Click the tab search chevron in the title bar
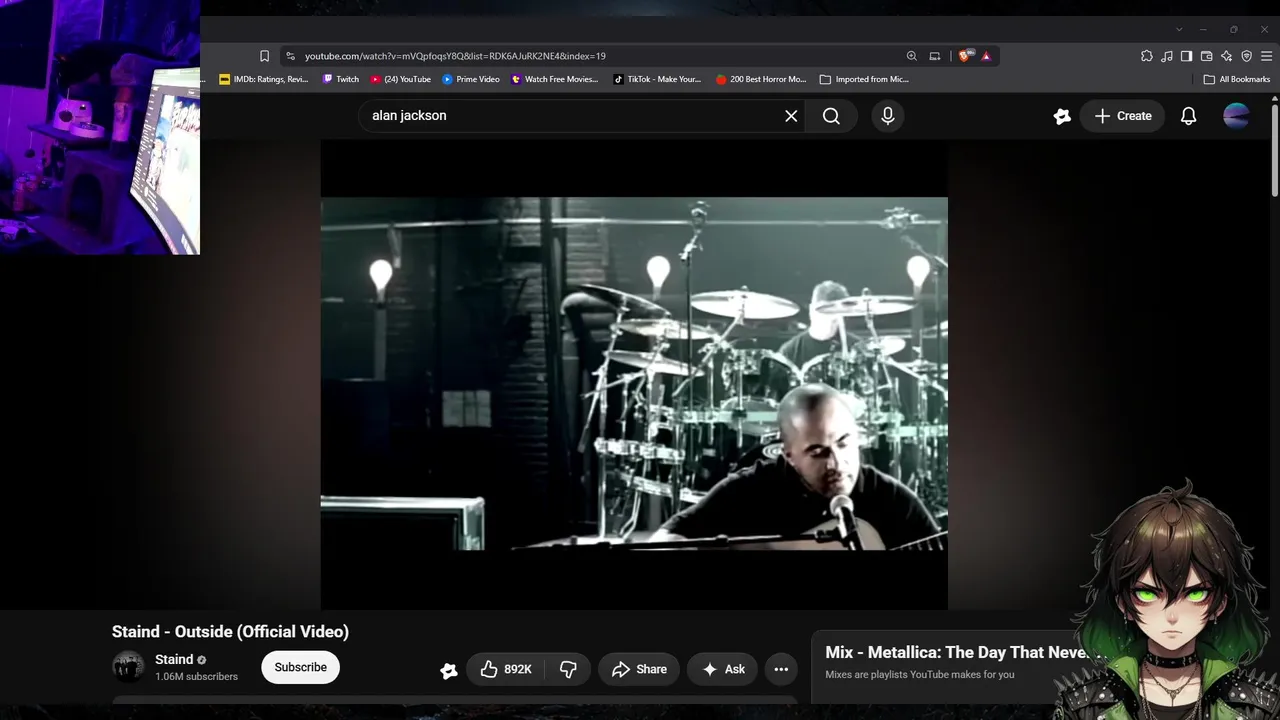The width and height of the screenshot is (1280, 720). click(x=1179, y=29)
